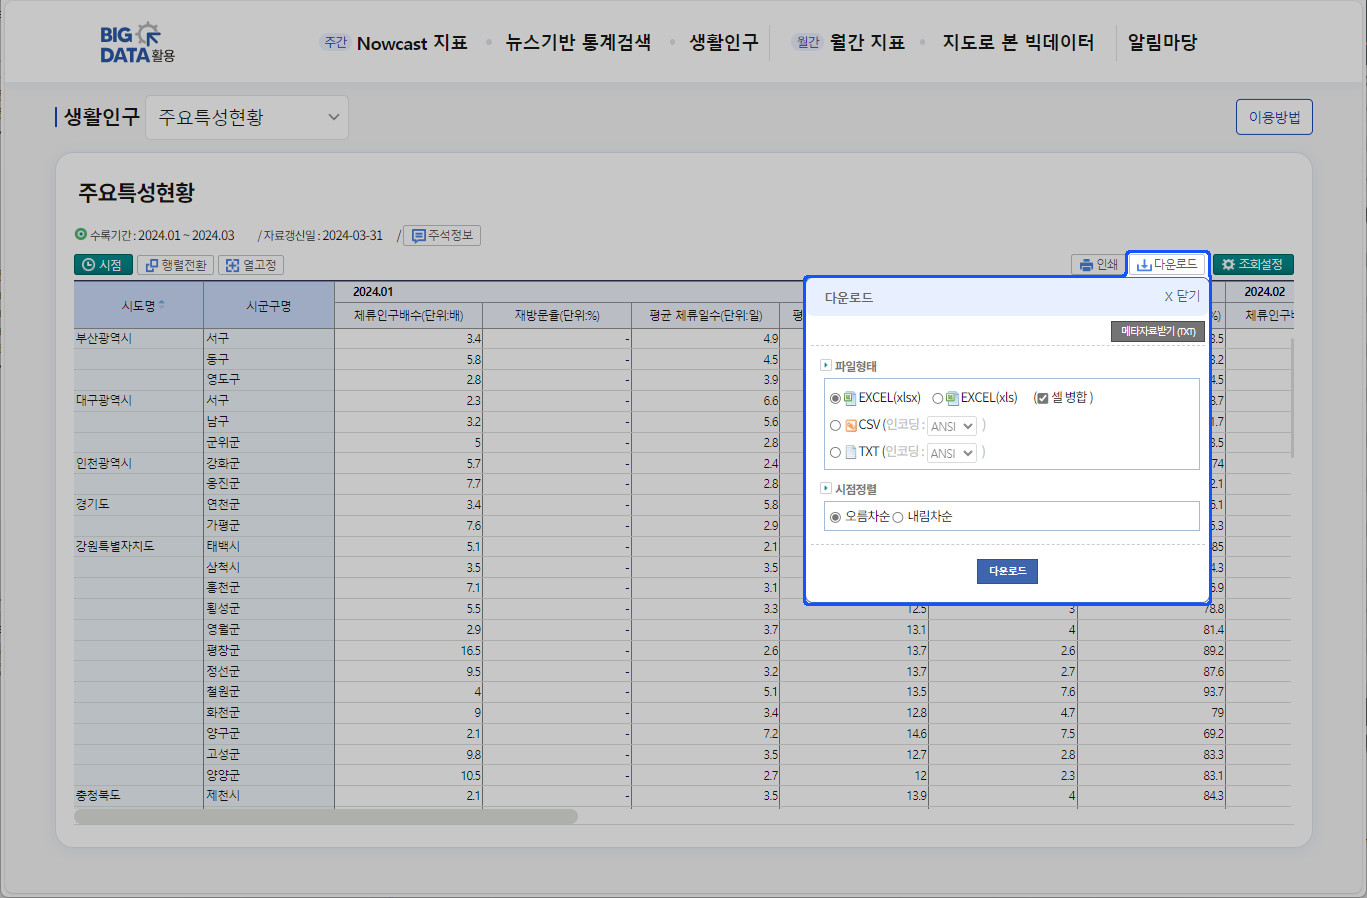Select the EXCEL(xls) file format radio

click(x=938, y=398)
